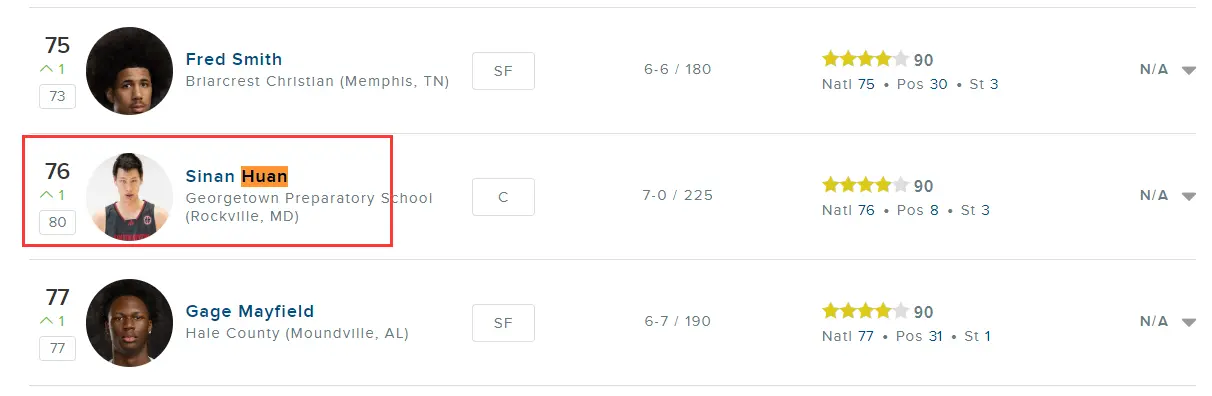This screenshot has width=1212, height=396.
Task: Open Fred Smith's player profile link
Action: point(234,59)
